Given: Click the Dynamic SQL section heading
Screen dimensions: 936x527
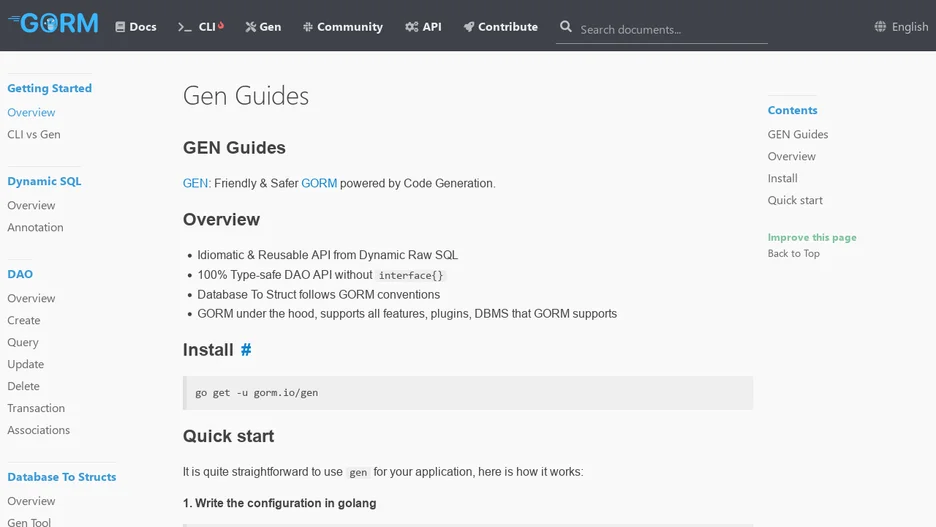Looking at the screenshot, I should [44, 181].
